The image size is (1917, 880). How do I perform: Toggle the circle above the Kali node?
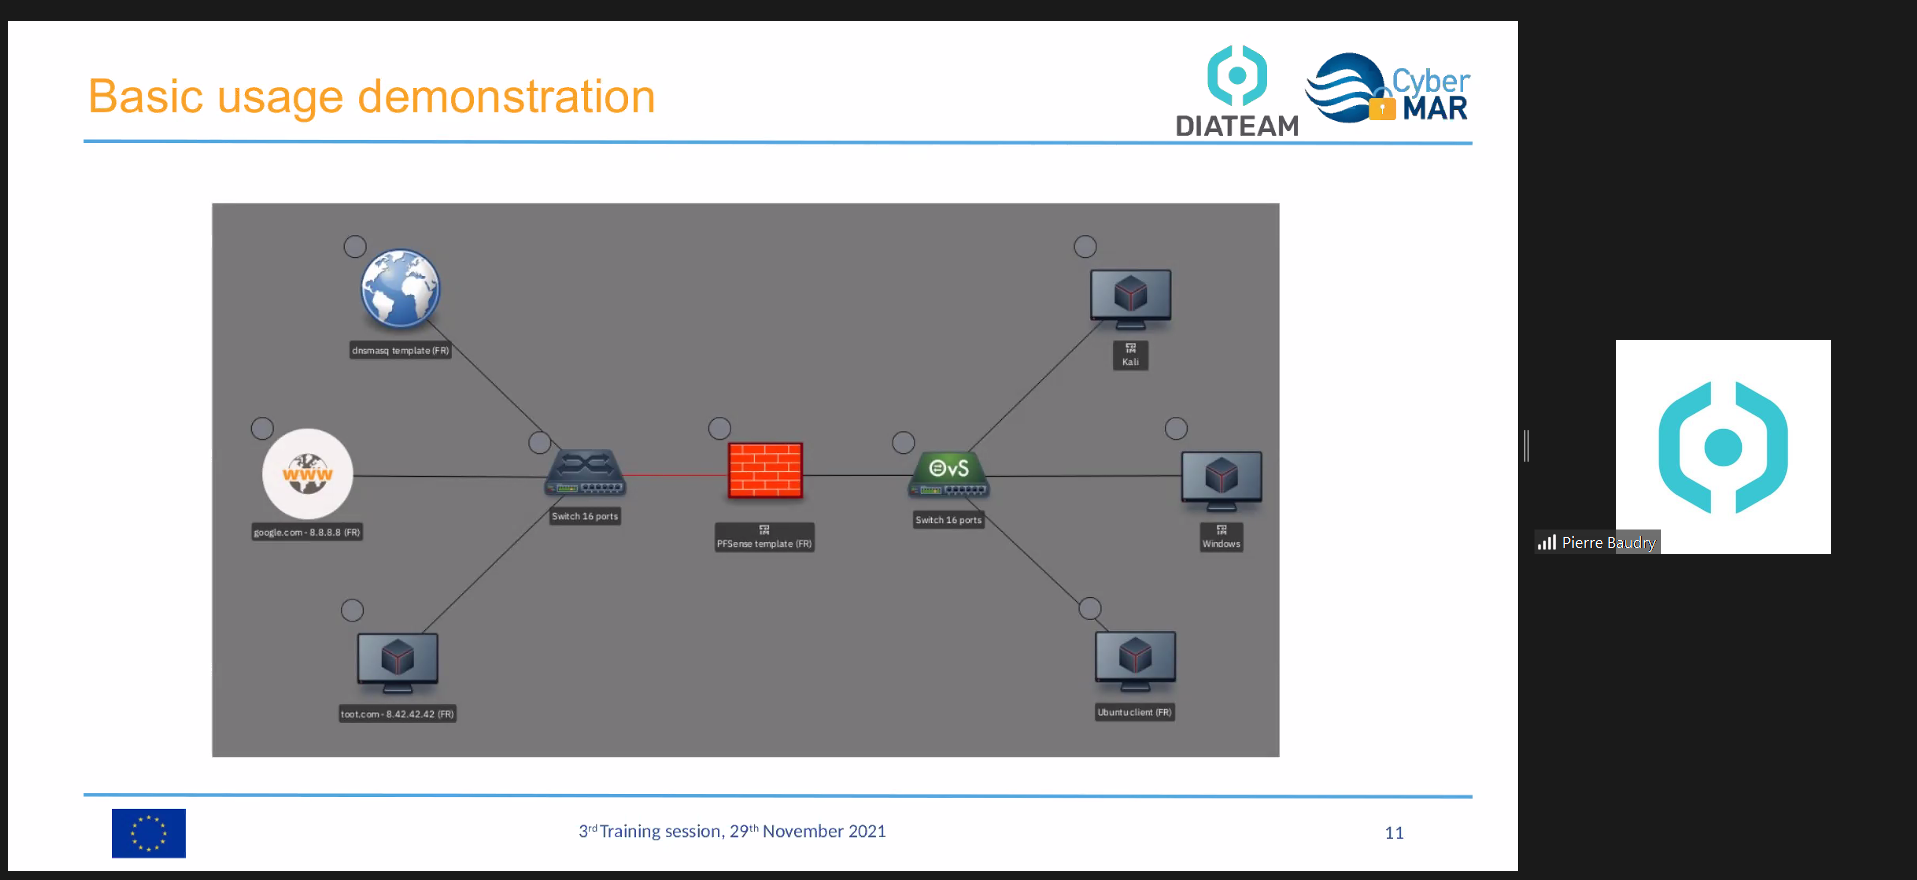(x=1085, y=246)
